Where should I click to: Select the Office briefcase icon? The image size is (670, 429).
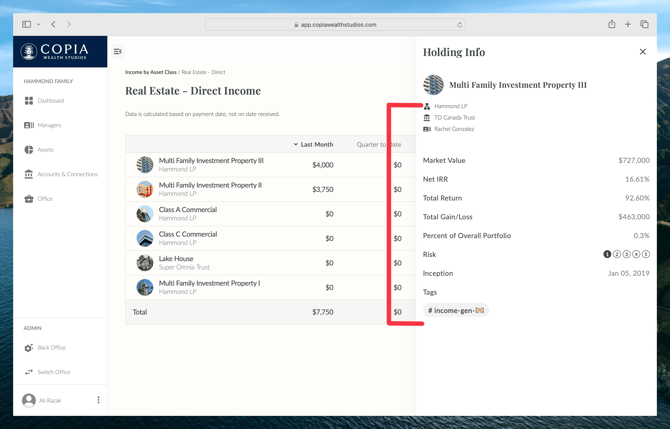pos(29,199)
